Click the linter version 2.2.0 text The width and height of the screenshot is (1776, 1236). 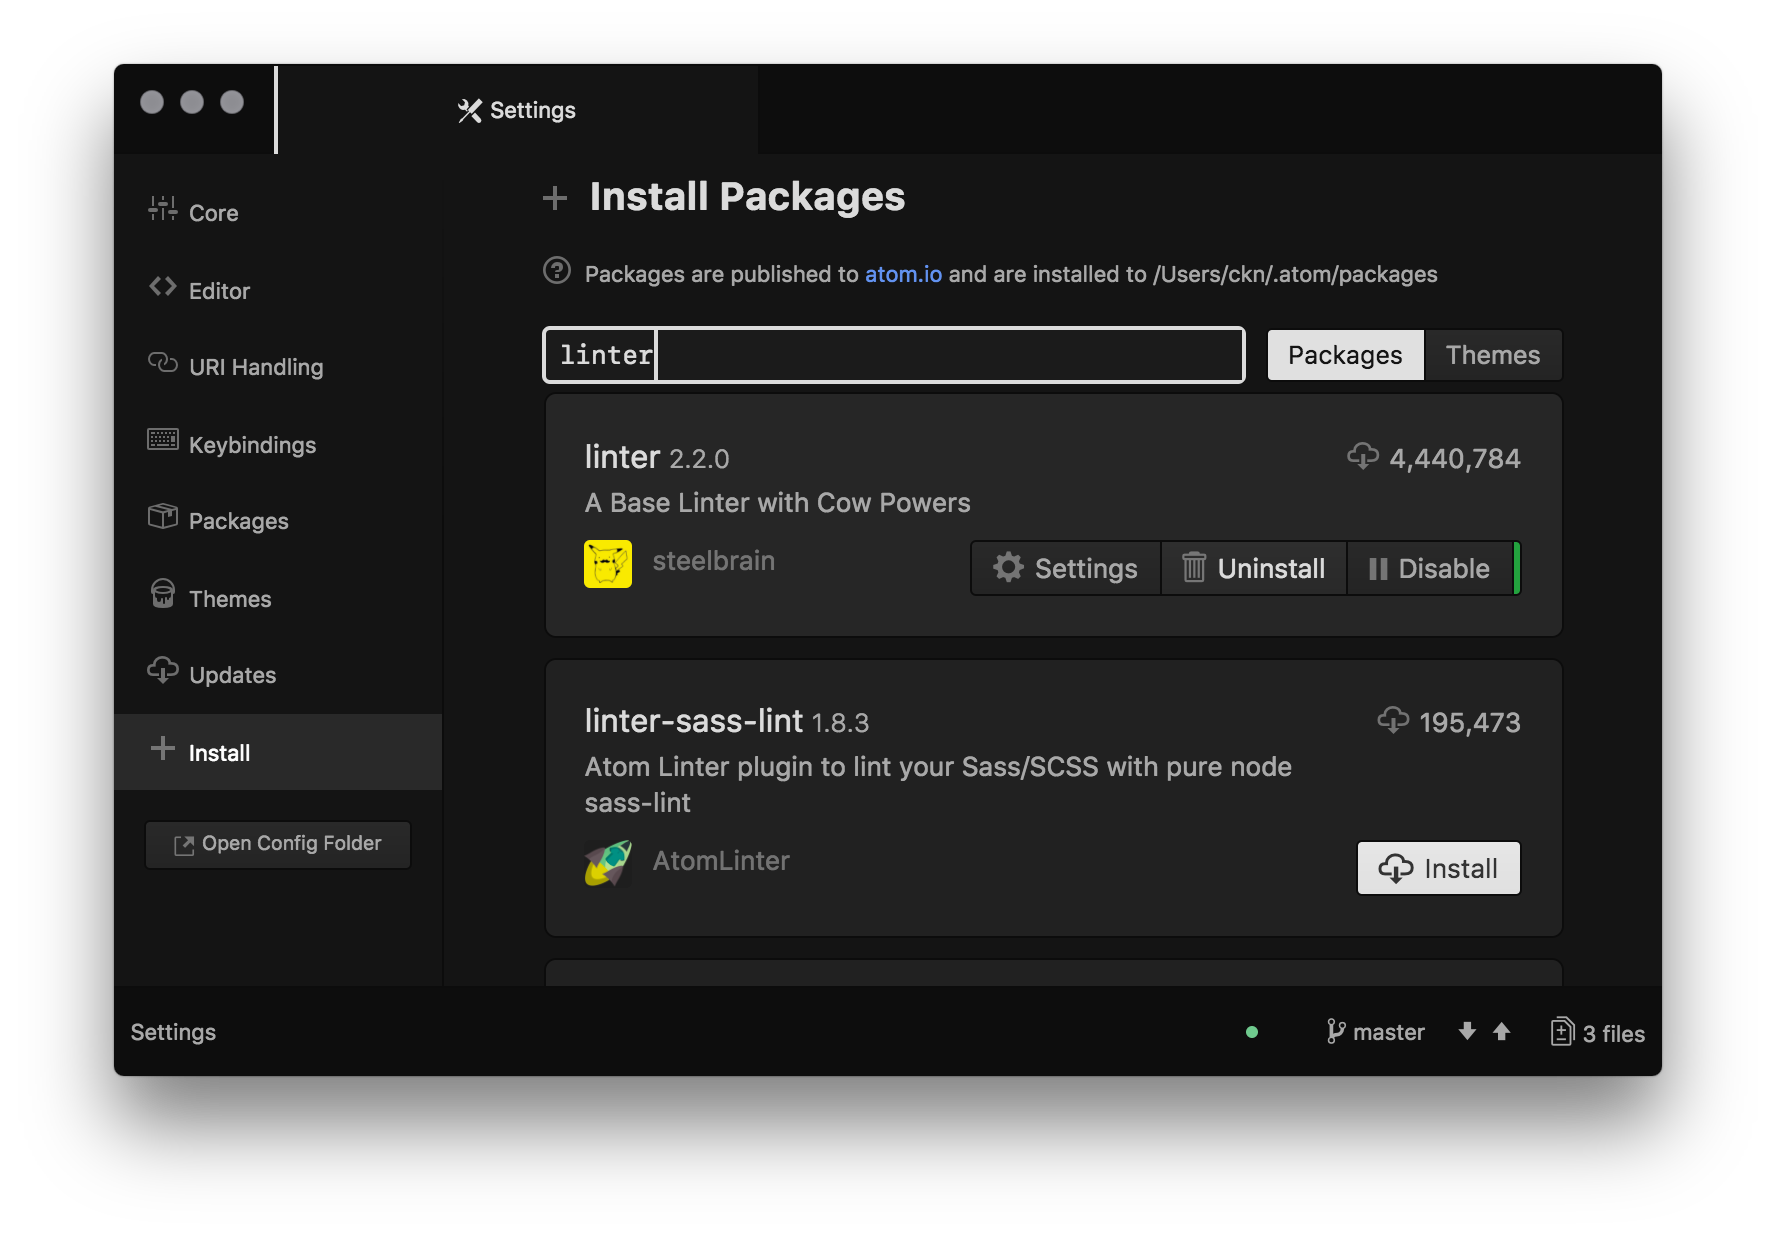point(699,459)
